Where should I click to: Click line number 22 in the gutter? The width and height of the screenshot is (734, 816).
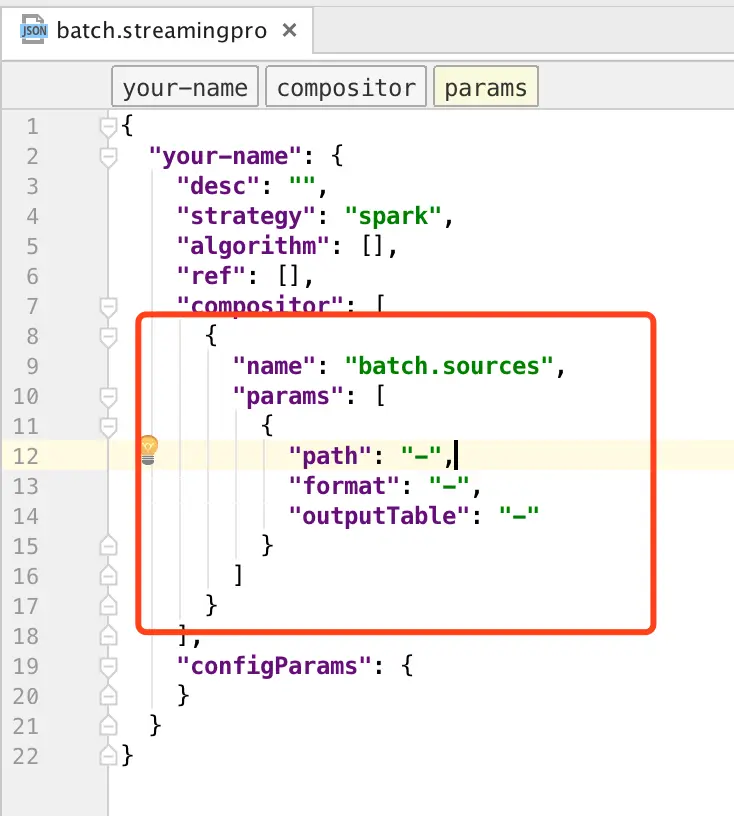[x=26, y=756]
